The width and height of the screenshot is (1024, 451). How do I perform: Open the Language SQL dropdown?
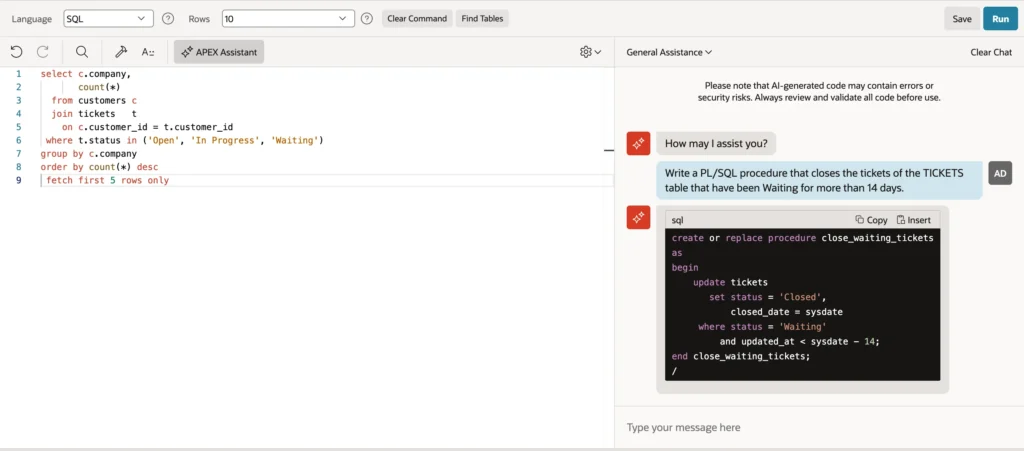108,18
